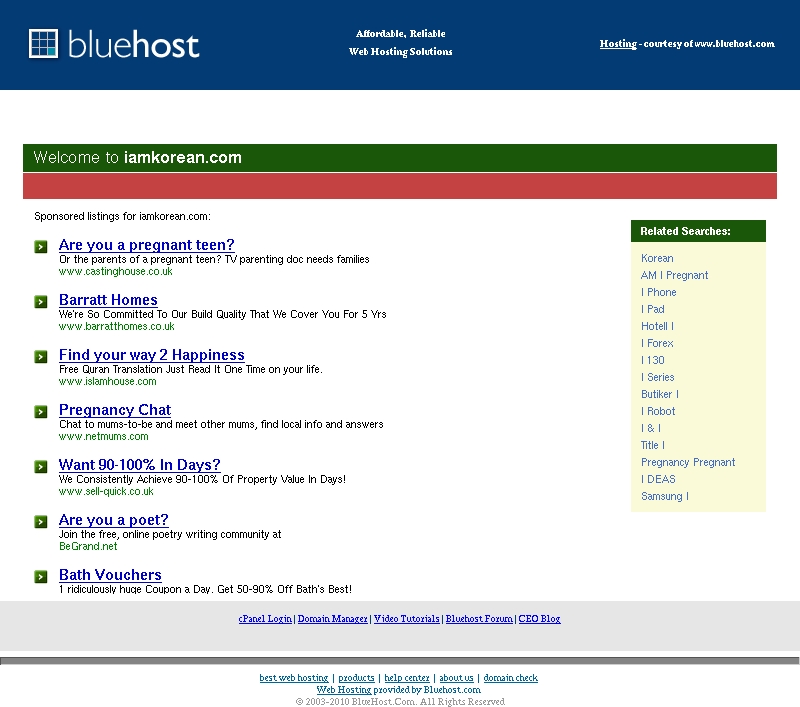This screenshot has height=707, width=800.
Task: Select 'Hotell I' related search
Action: (x=657, y=326)
